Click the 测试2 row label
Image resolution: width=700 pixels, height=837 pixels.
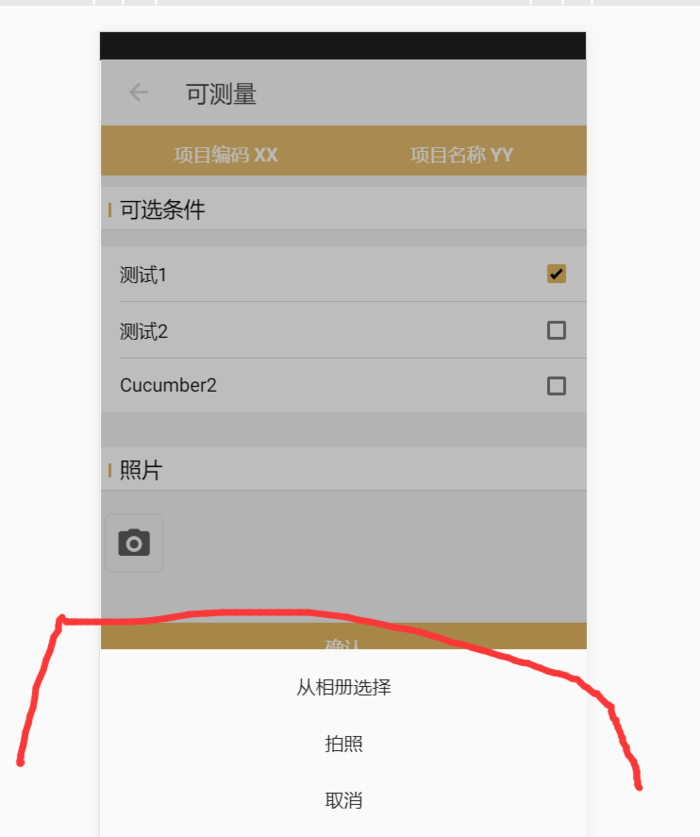pyautogui.click(x=144, y=331)
